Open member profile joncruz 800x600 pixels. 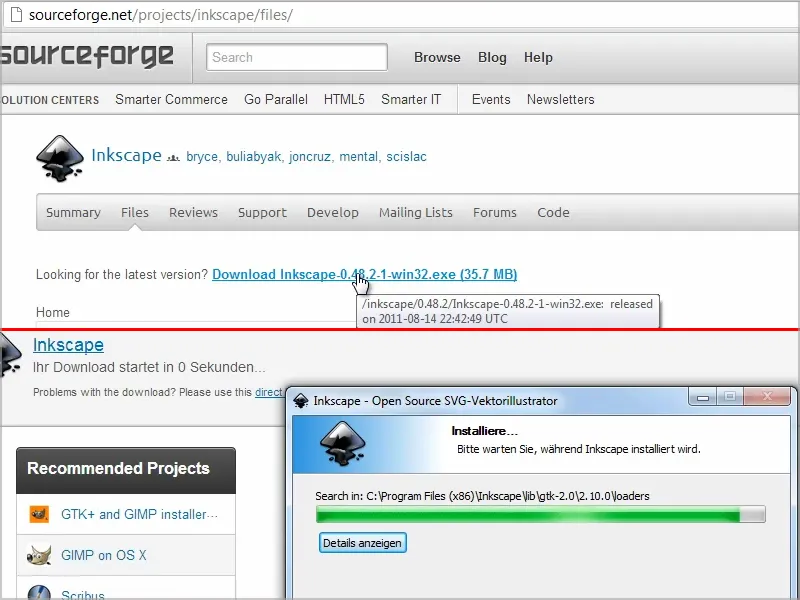pos(310,157)
